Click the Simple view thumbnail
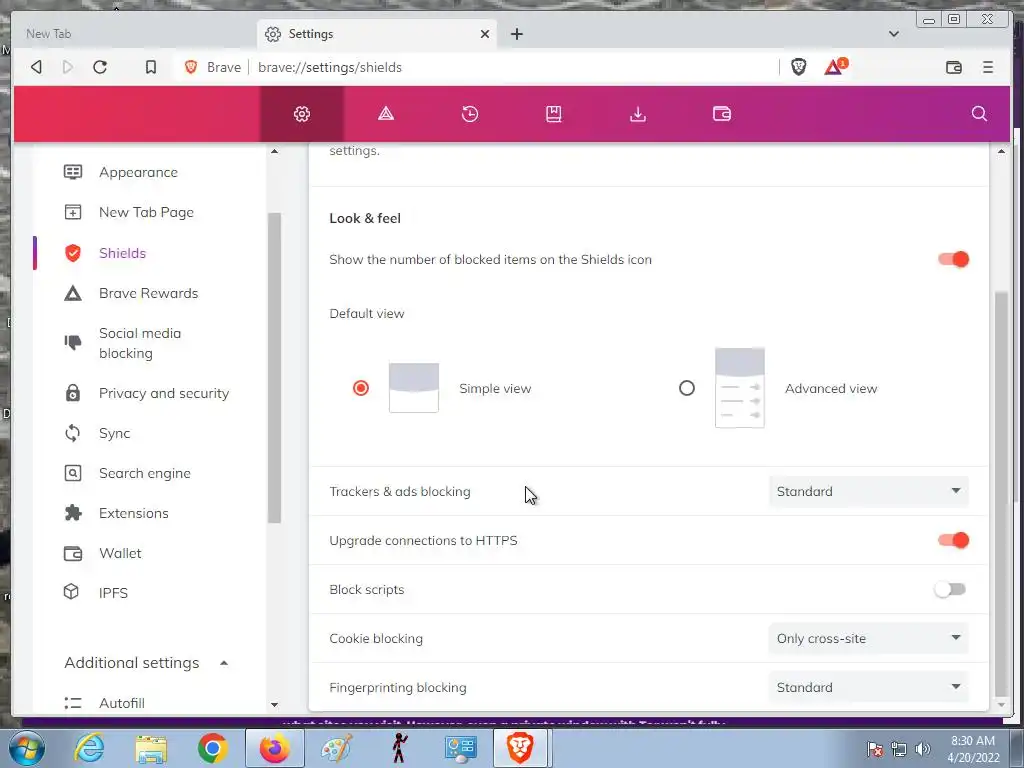This screenshot has height=768, width=1024. [x=413, y=388]
